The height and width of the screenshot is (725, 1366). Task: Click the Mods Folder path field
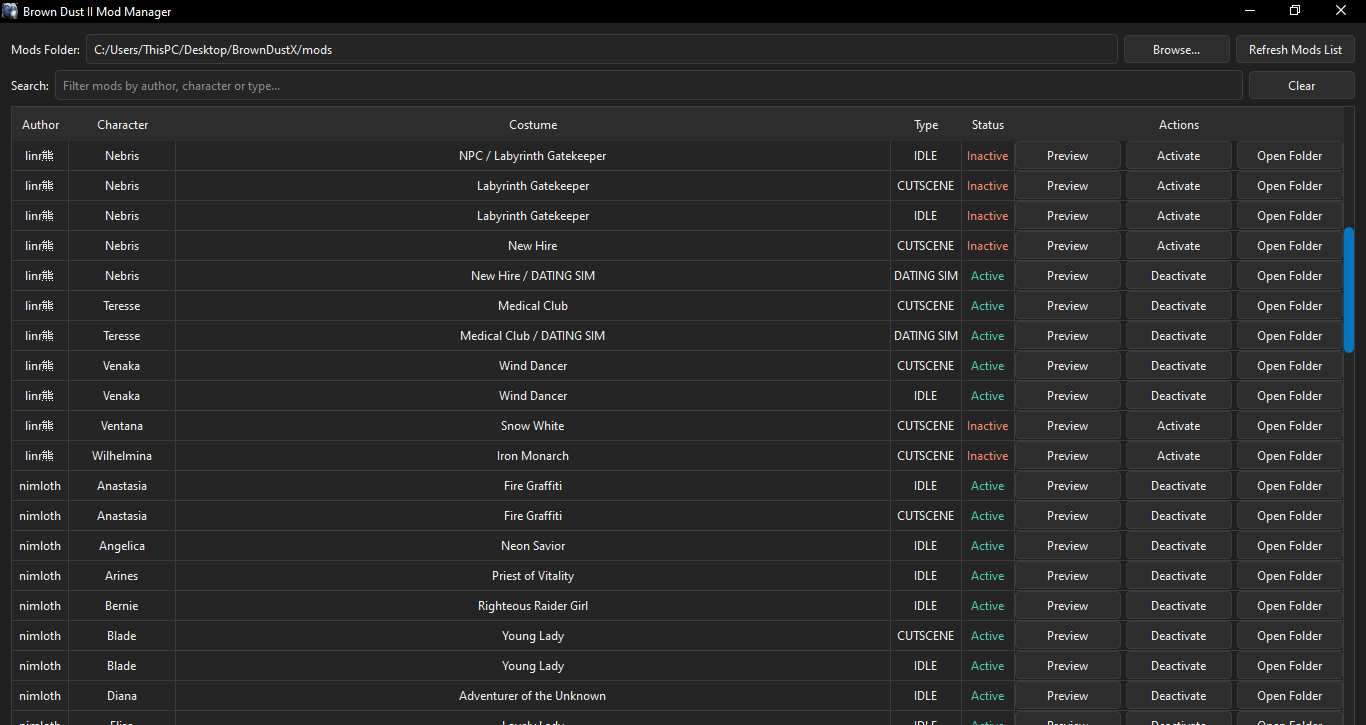coord(600,48)
